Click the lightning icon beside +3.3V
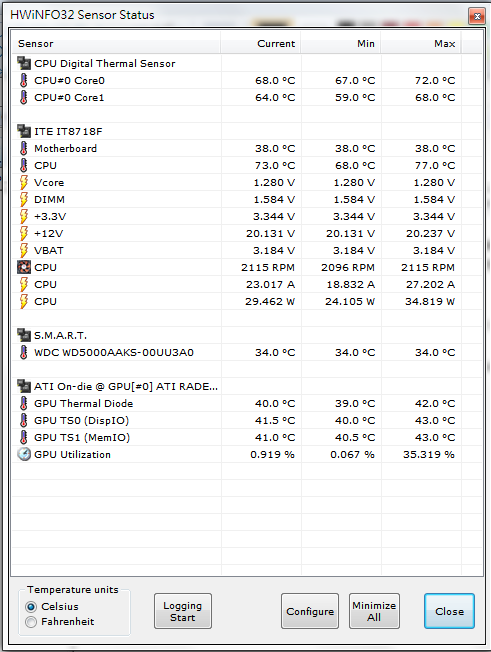This screenshot has width=491, height=652. click(x=24, y=217)
